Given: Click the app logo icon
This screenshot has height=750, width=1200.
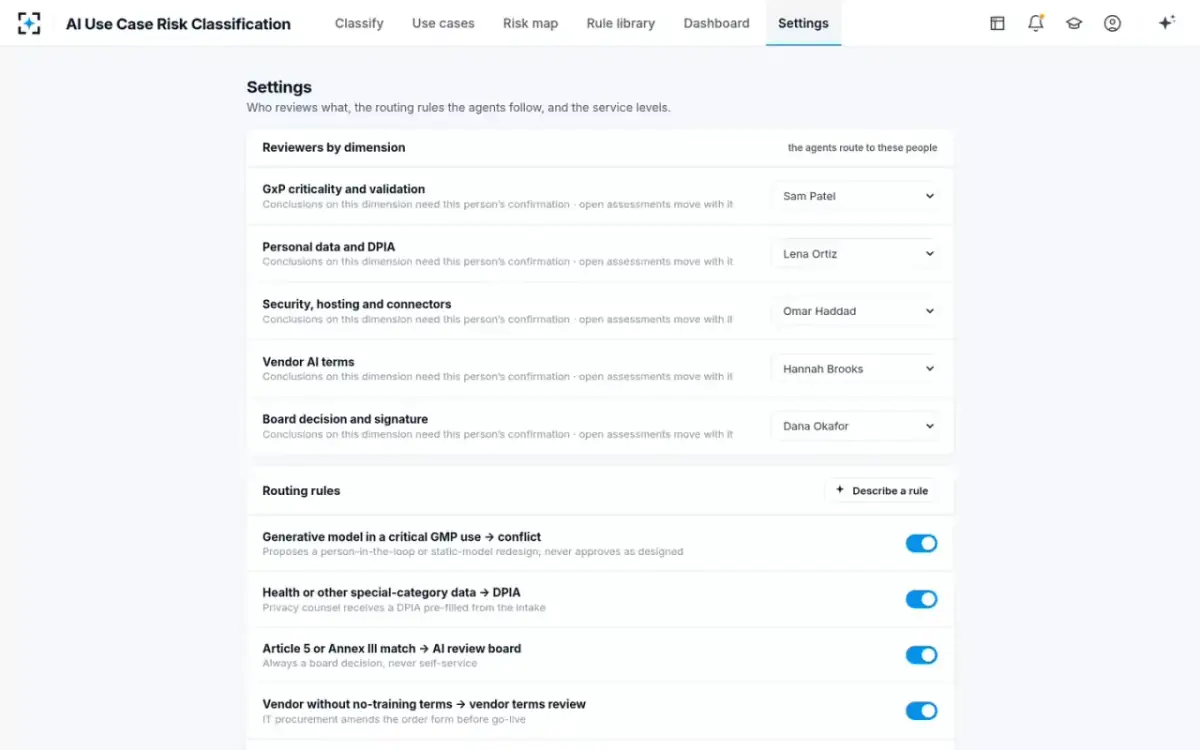Looking at the screenshot, I should pyautogui.click(x=30, y=23).
